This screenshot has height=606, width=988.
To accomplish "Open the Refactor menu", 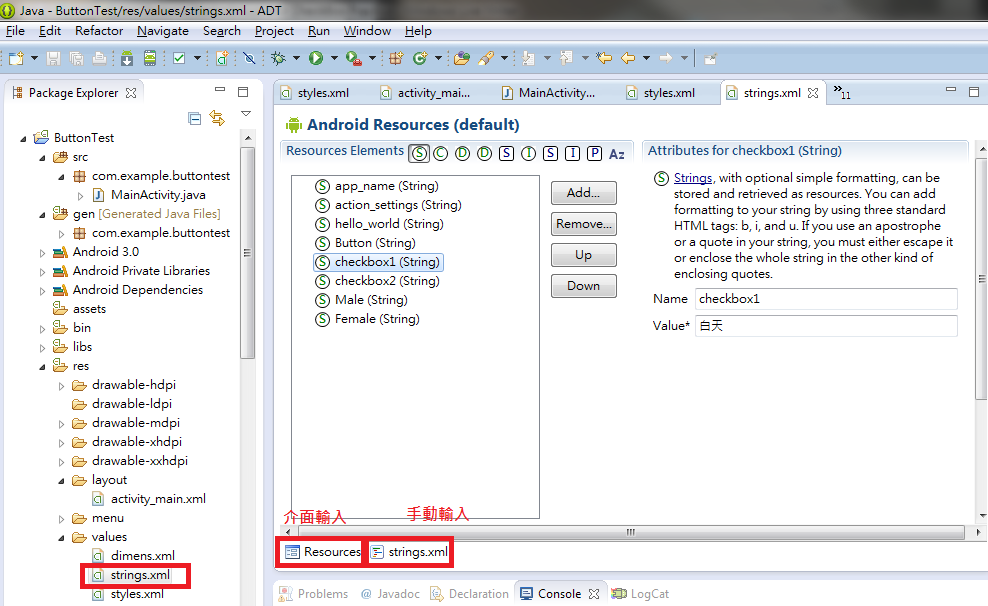I will [99, 31].
